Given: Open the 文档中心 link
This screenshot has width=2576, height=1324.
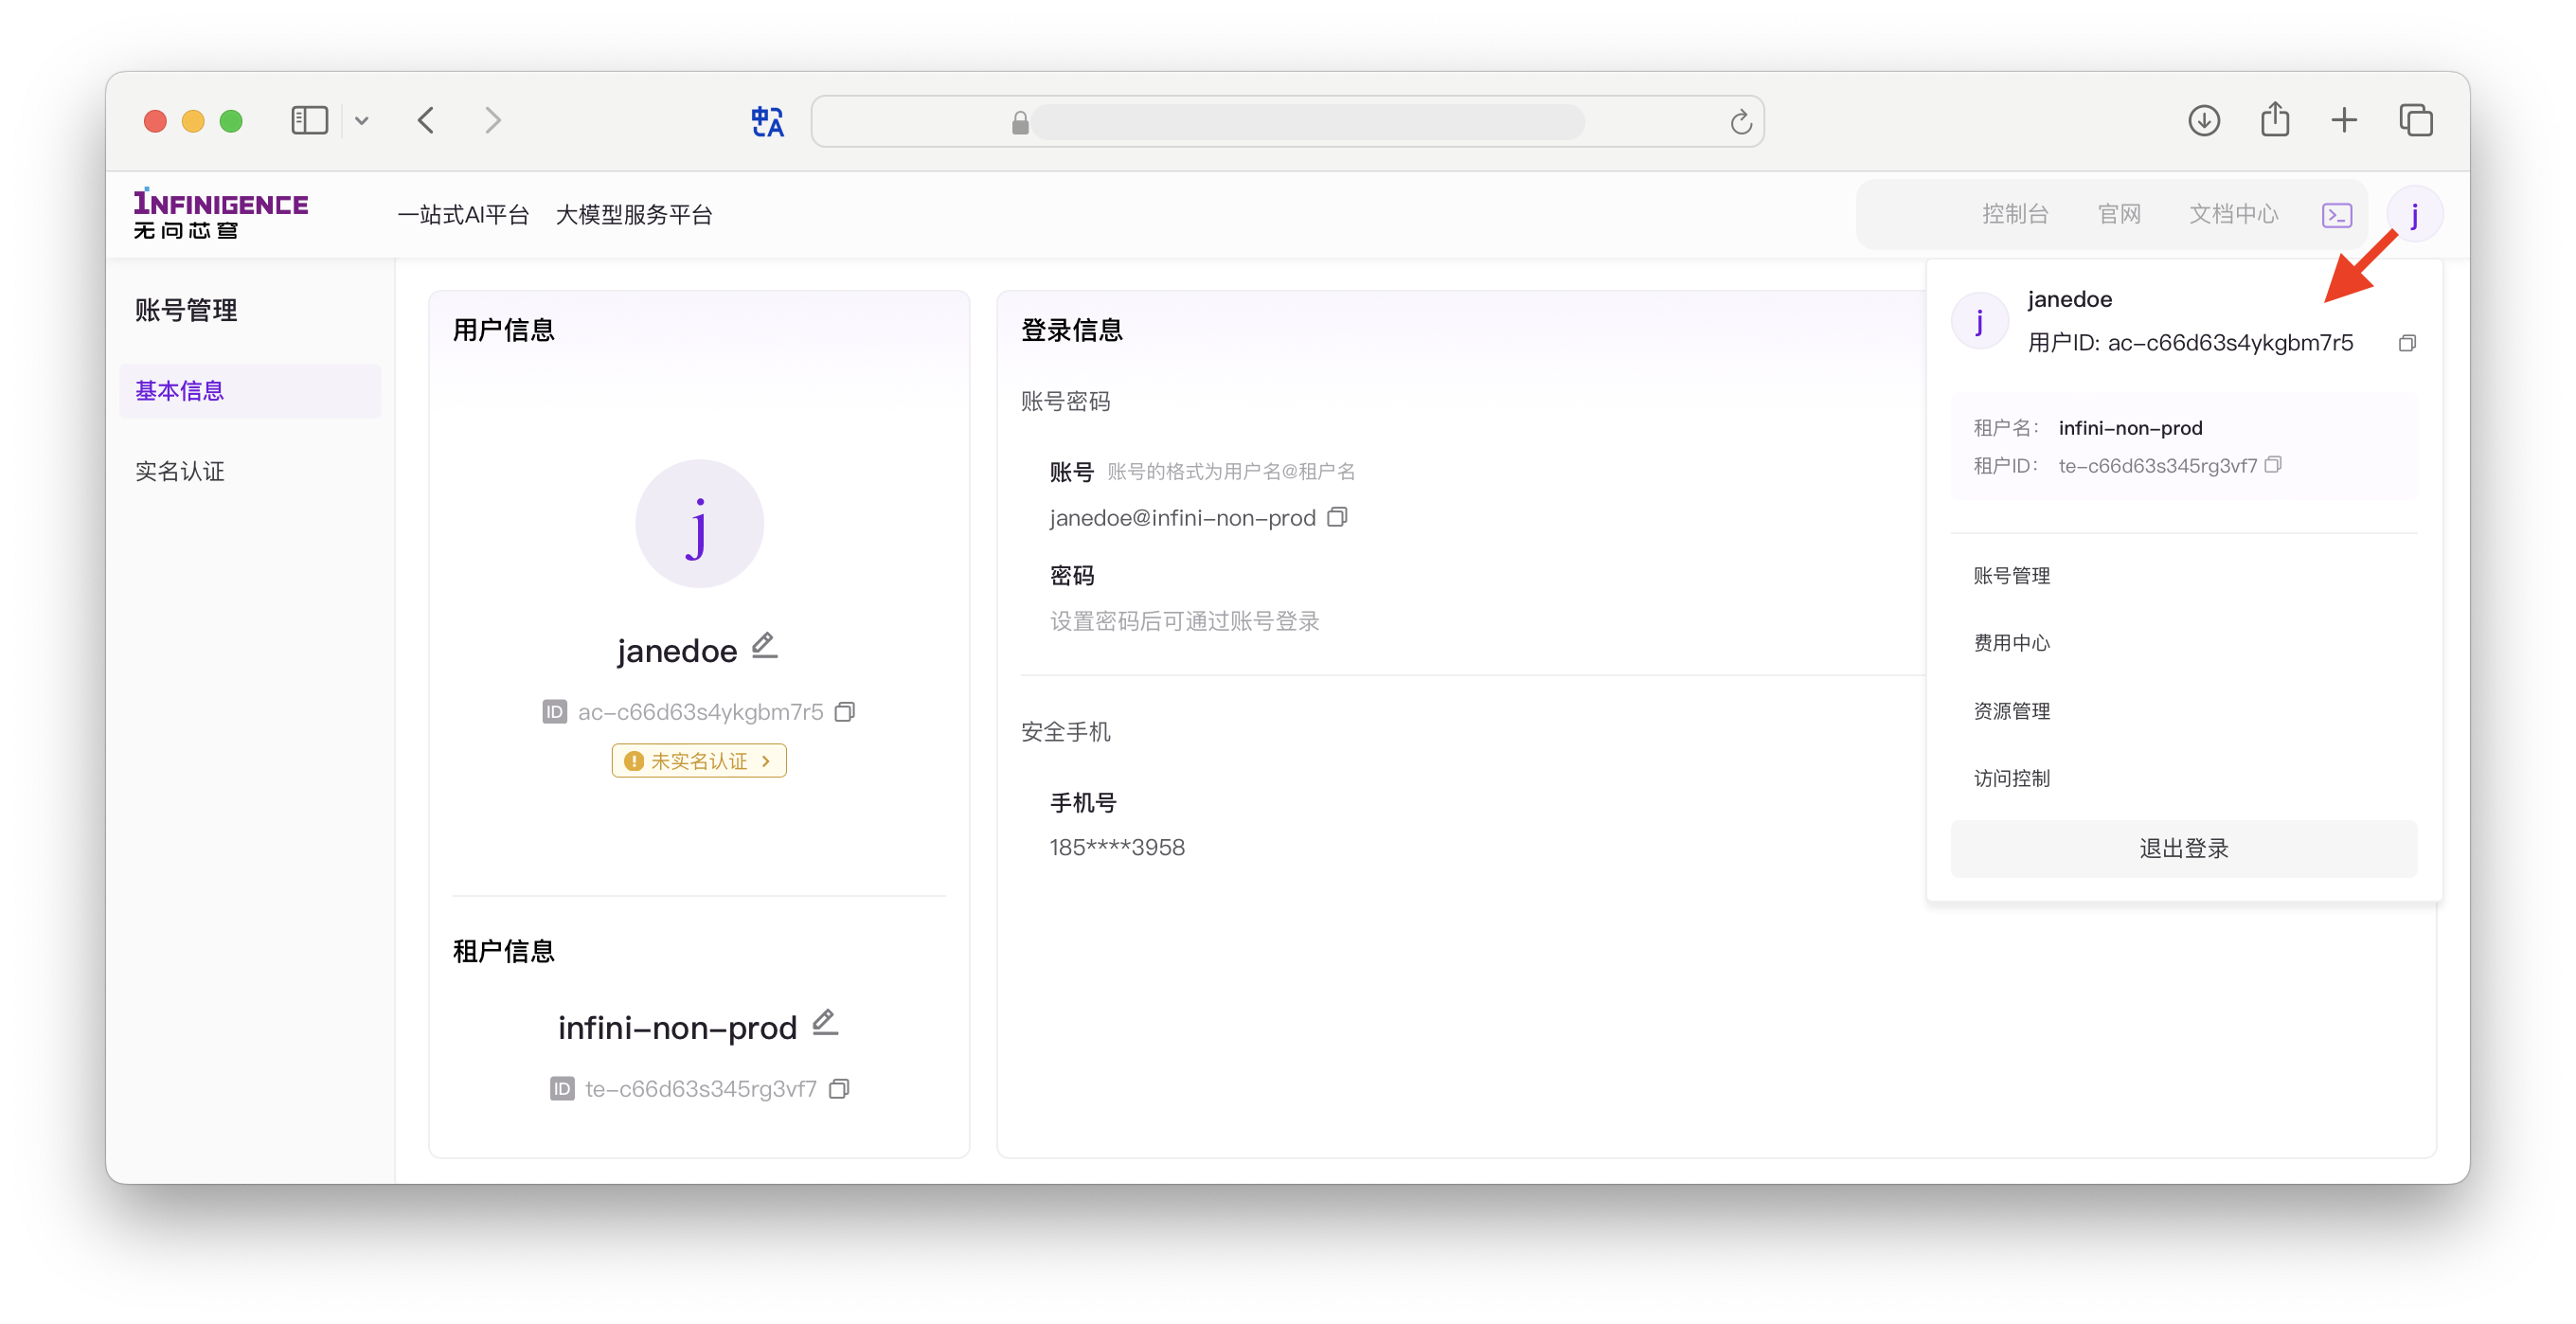Looking at the screenshot, I should [x=2233, y=214].
